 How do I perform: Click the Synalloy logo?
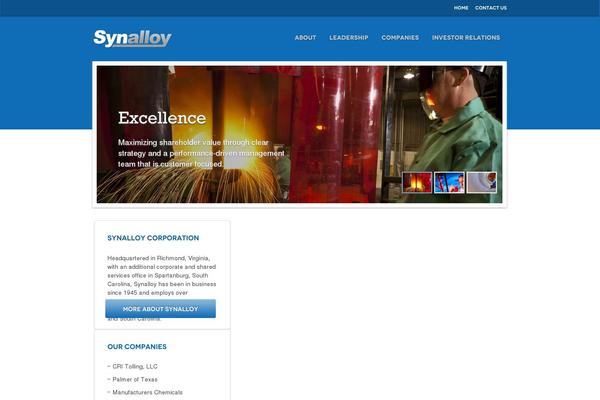(132, 38)
